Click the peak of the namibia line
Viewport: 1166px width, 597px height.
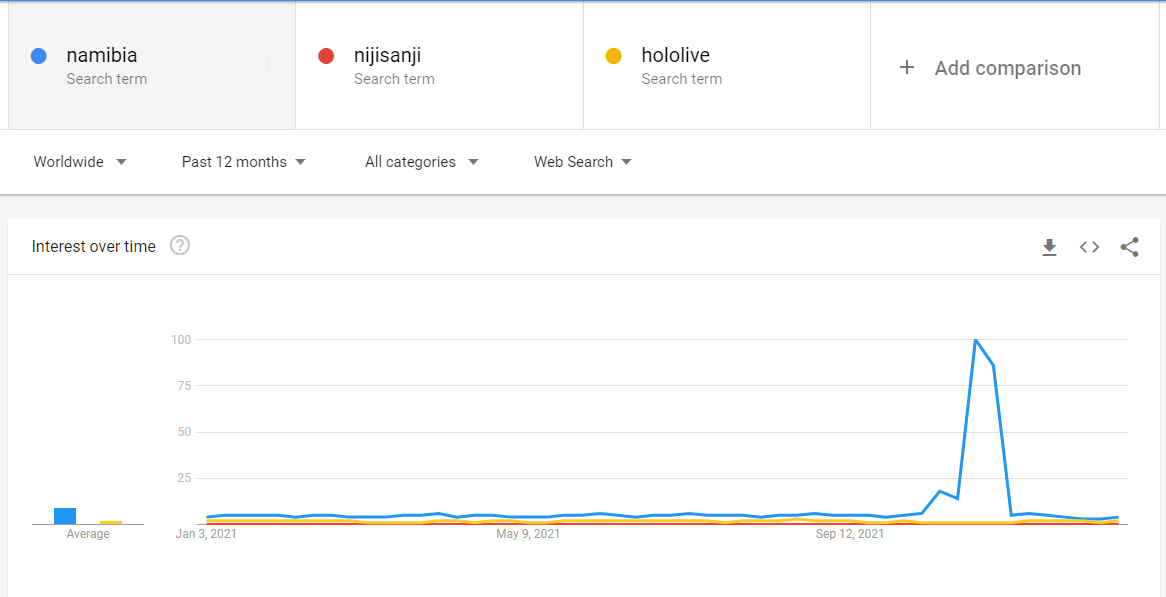pyautogui.click(x=975, y=340)
